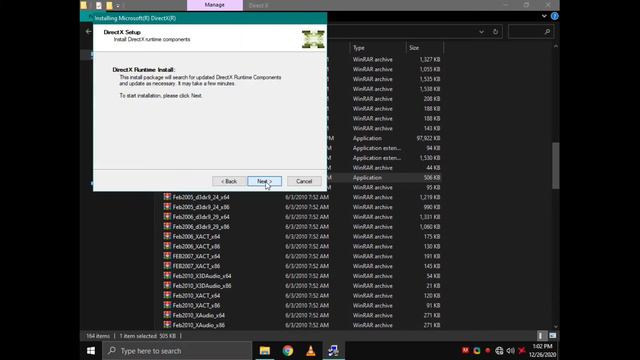Click the volume speaker tray icon

pos(510,351)
